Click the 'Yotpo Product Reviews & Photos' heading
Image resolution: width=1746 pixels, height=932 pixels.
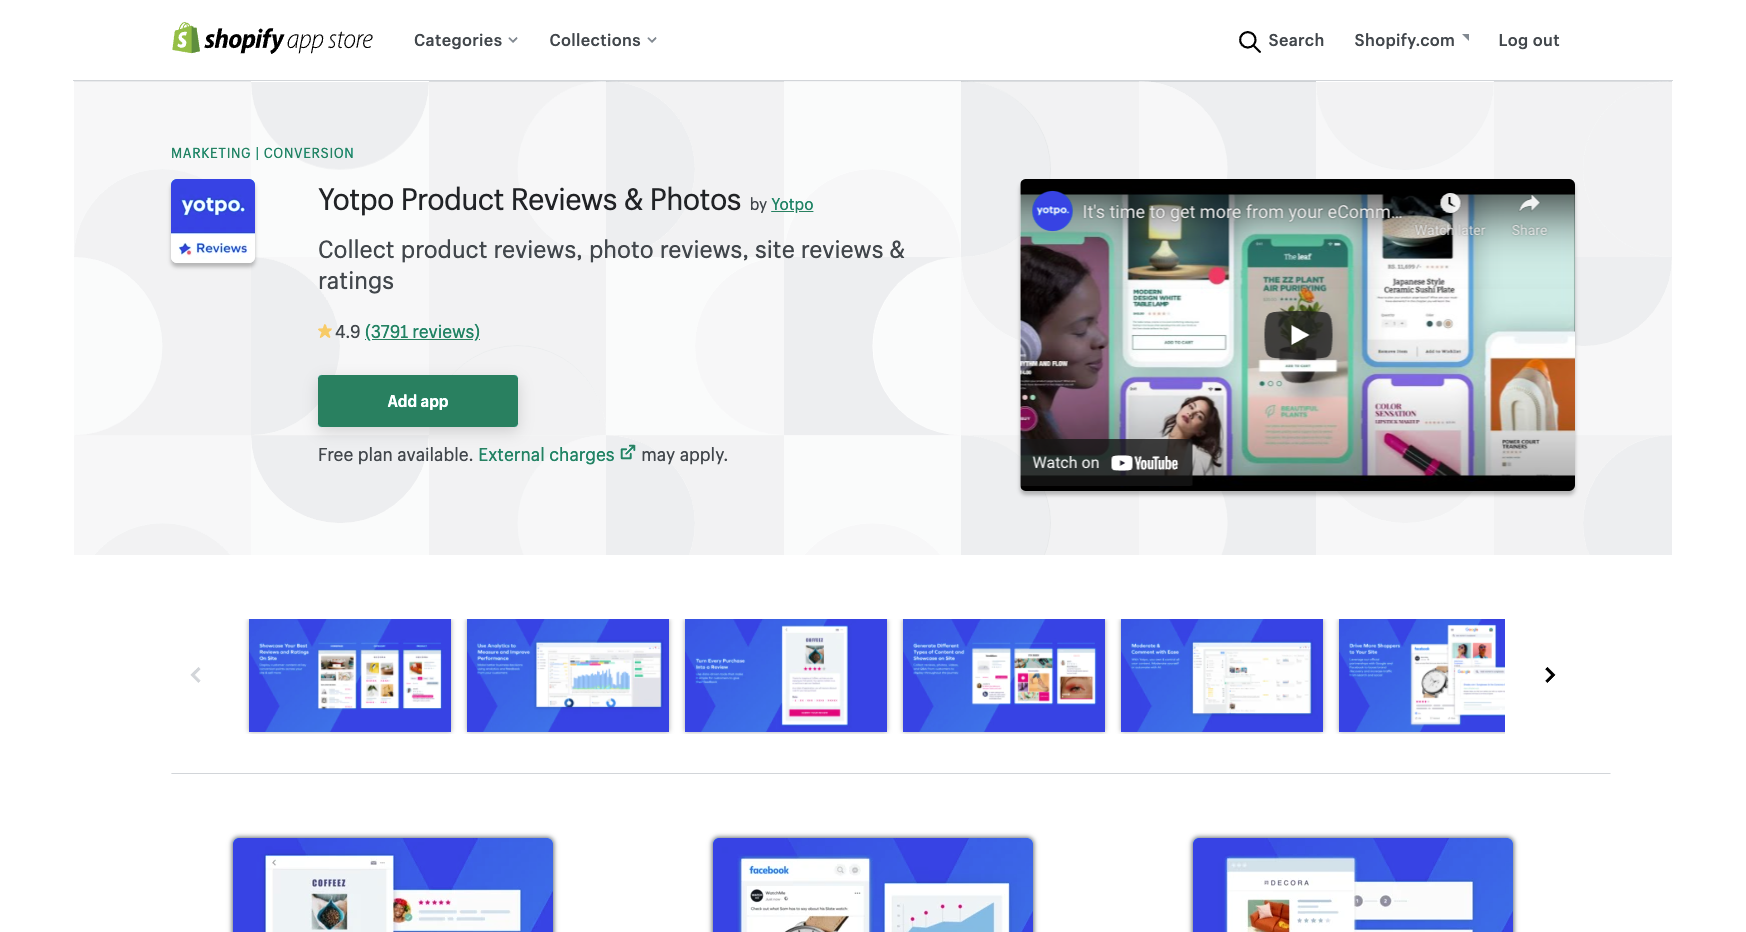click(529, 200)
